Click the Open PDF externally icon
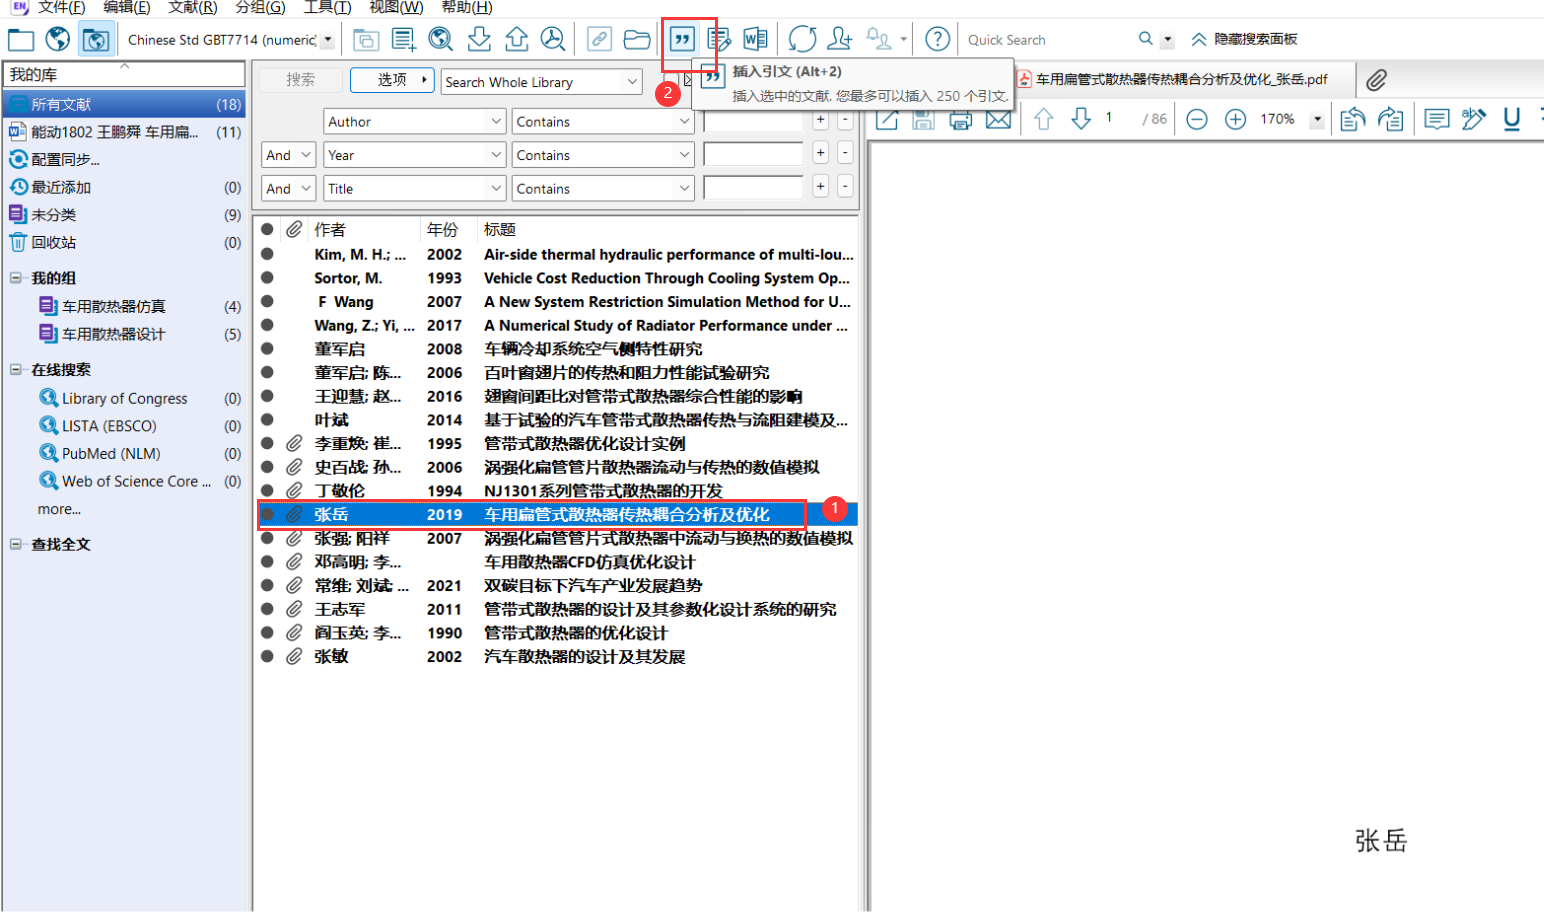The width and height of the screenshot is (1544, 913). pos(887,120)
